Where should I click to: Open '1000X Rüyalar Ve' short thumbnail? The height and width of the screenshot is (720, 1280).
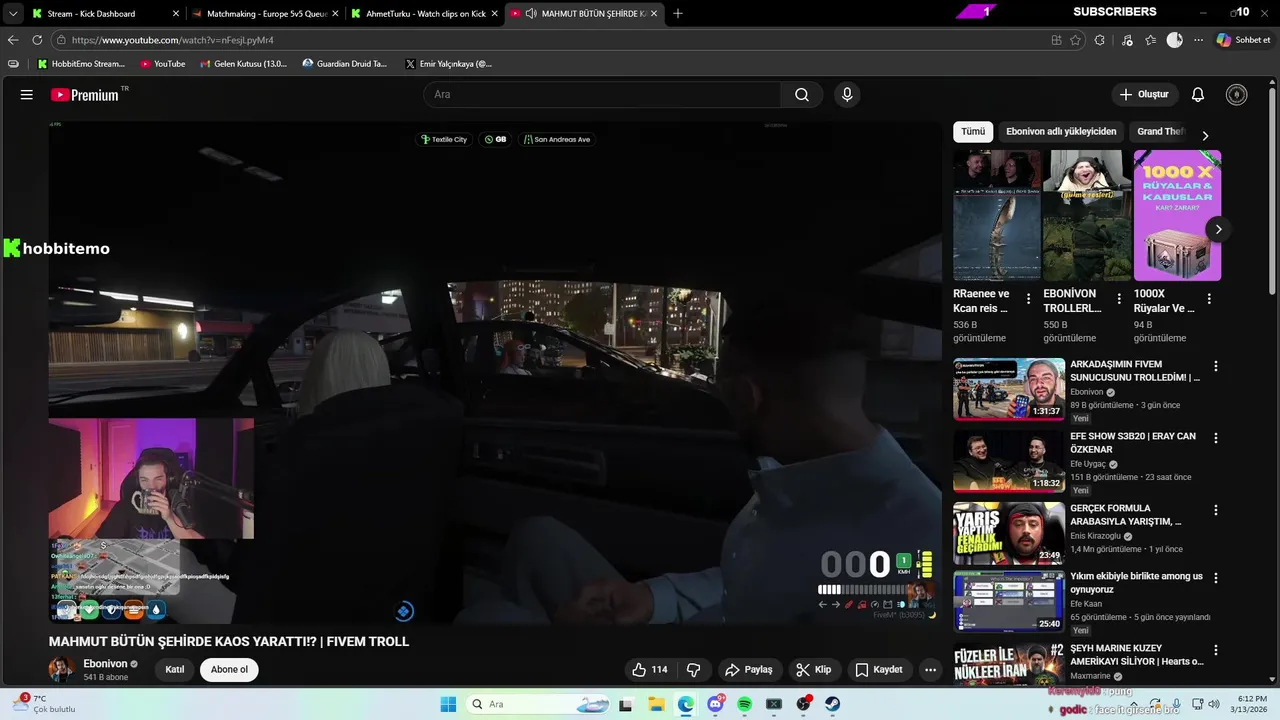(1177, 215)
